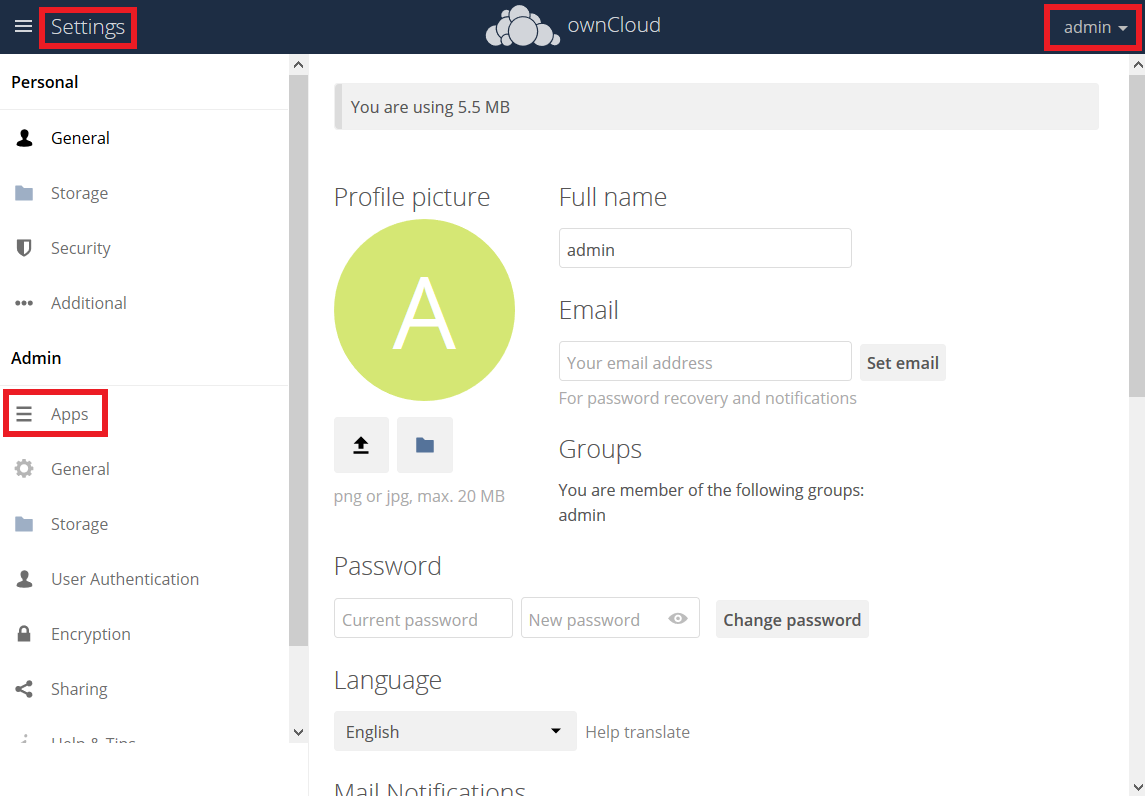Toggle new password visibility eye icon
1145x796 pixels.
click(x=678, y=619)
